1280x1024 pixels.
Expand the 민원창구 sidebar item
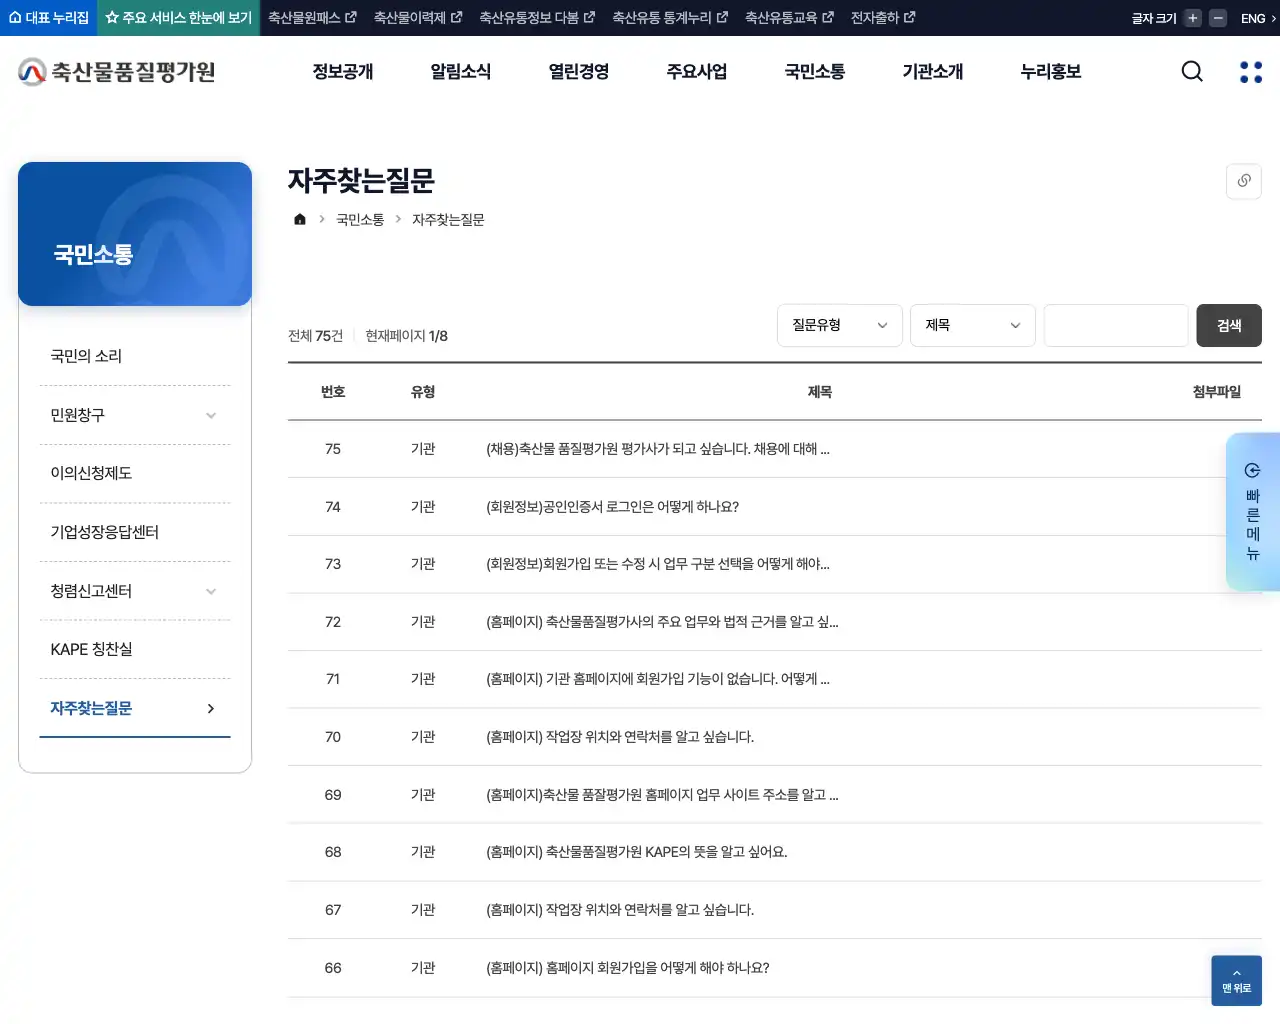pos(135,415)
